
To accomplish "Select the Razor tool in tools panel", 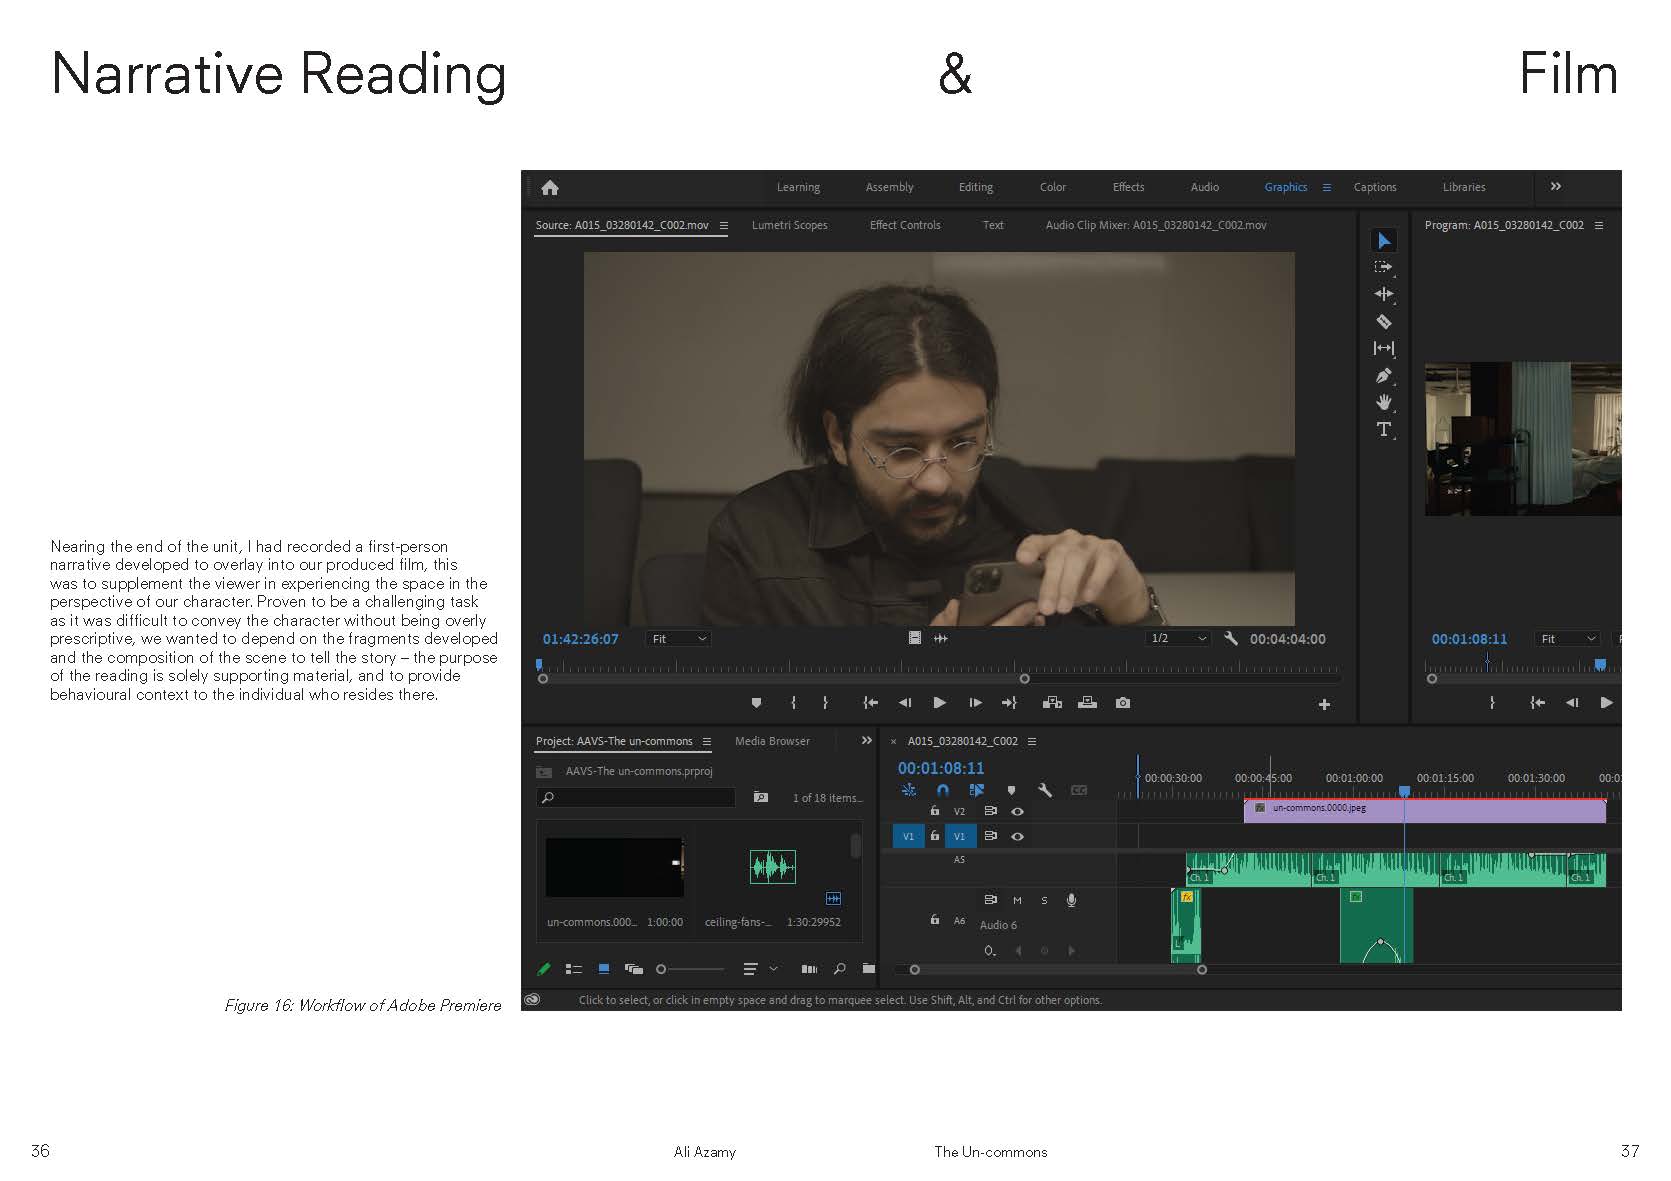I will click(1383, 322).
